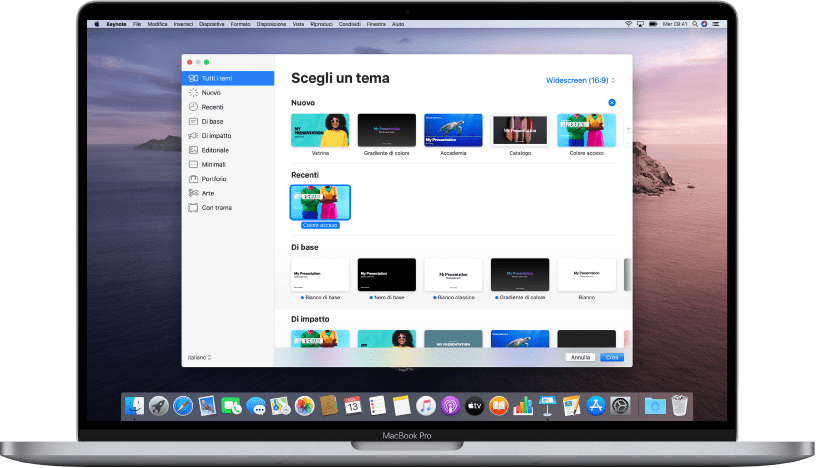Open the Formato menu
The image size is (817, 468).
240,24
